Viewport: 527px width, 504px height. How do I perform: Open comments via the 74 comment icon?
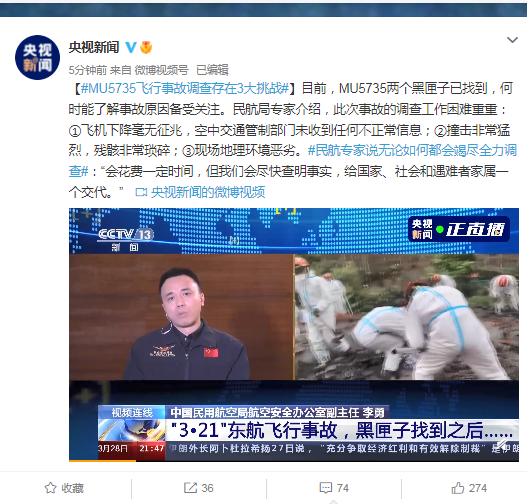tap(334, 488)
